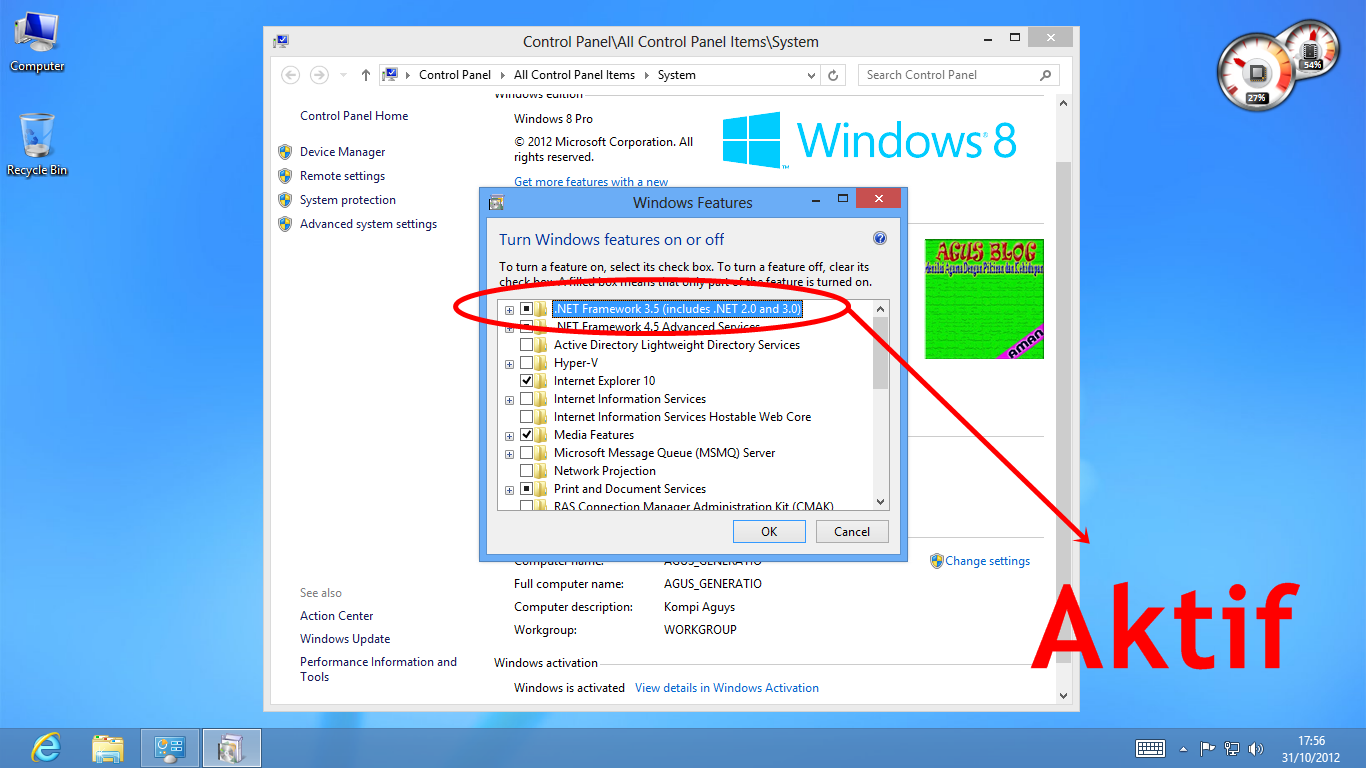Click the Windows Features title bar icon
The image size is (1366, 768).
click(x=495, y=202)
